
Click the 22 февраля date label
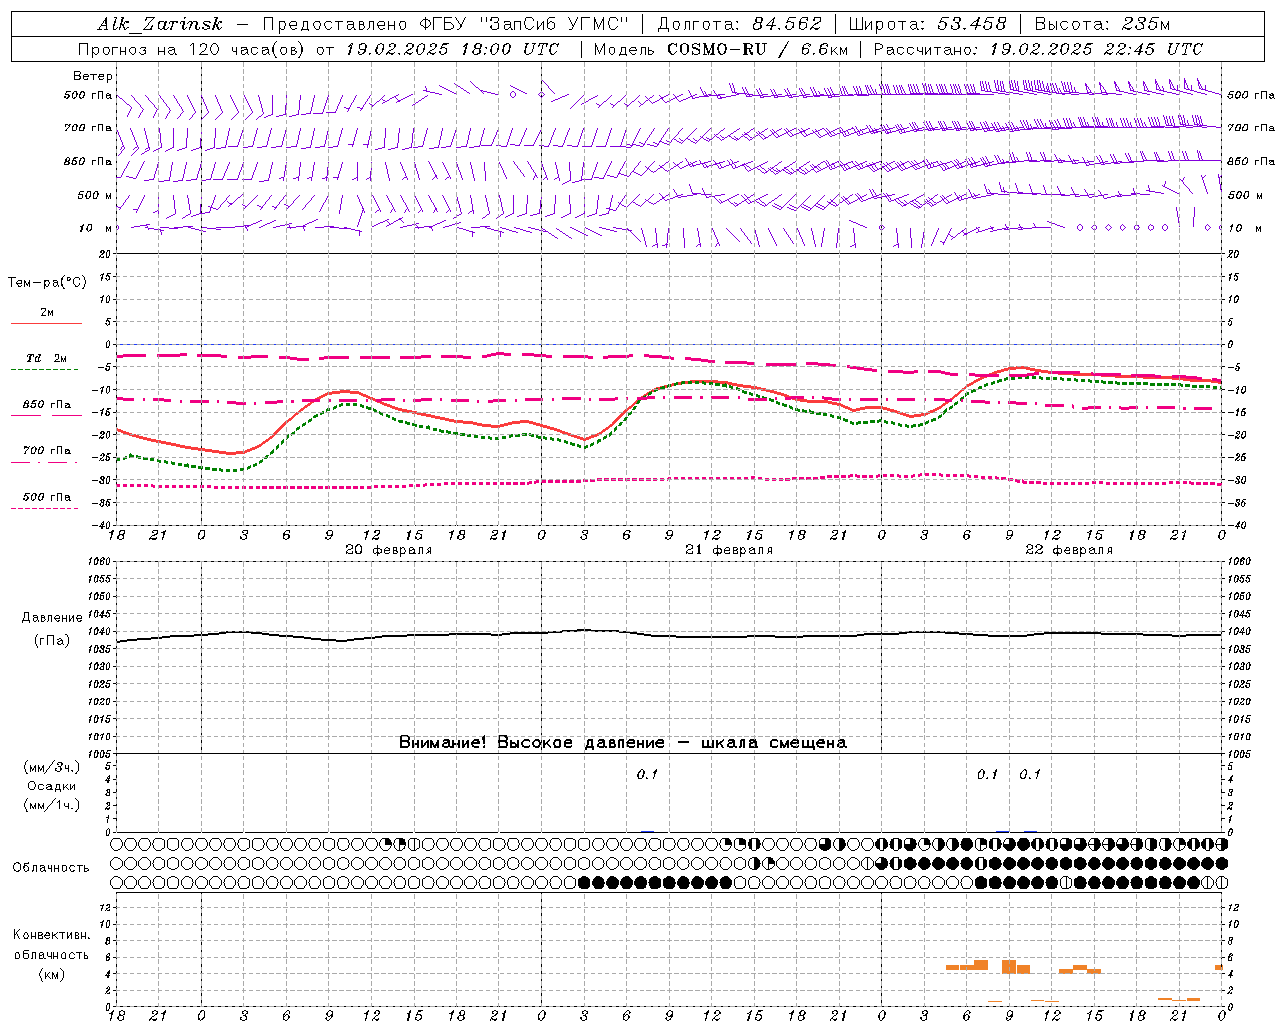pyautogui.click(x=1068, y=550)
